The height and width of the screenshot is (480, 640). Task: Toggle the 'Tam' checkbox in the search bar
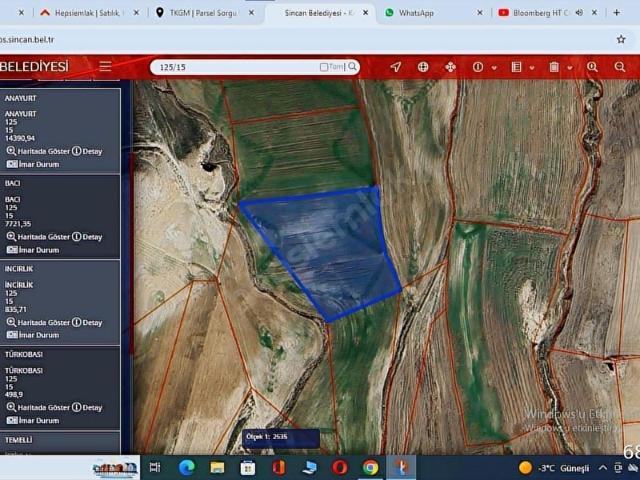click(324, 67)
